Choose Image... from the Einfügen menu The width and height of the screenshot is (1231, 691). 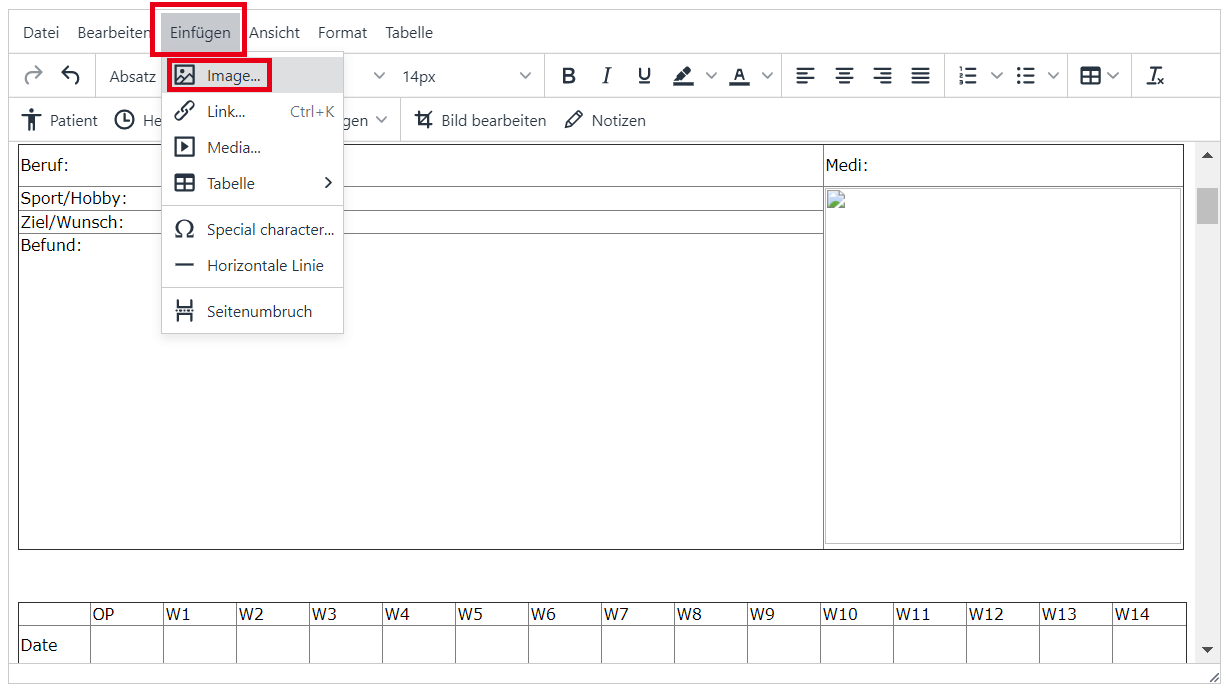[x=254, y=75]
